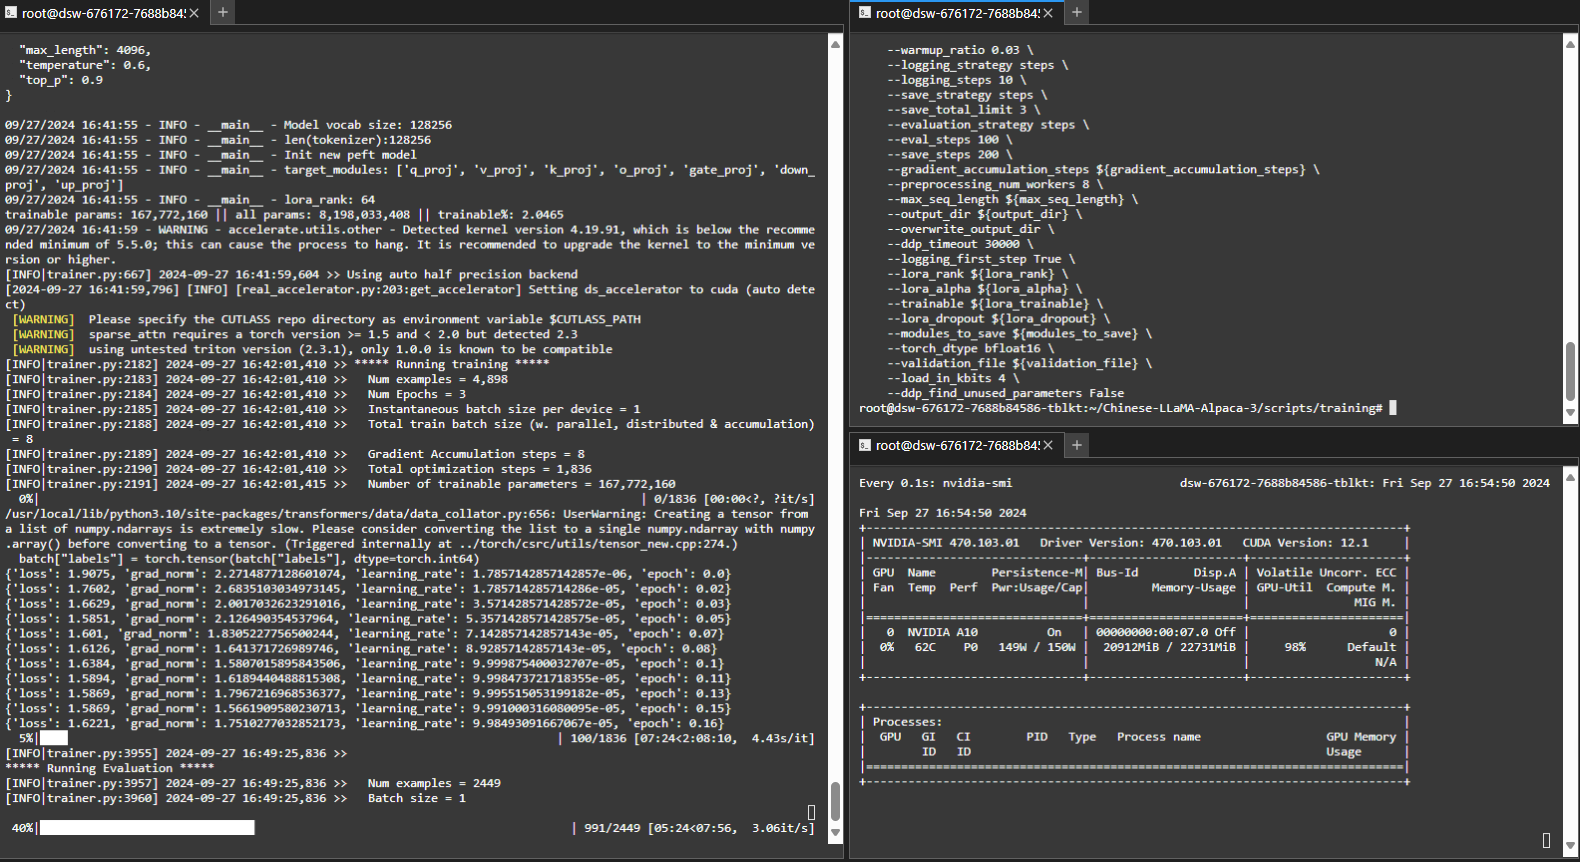Add new tab in bottom-right nvidia-smi pane

point(1077,445)
